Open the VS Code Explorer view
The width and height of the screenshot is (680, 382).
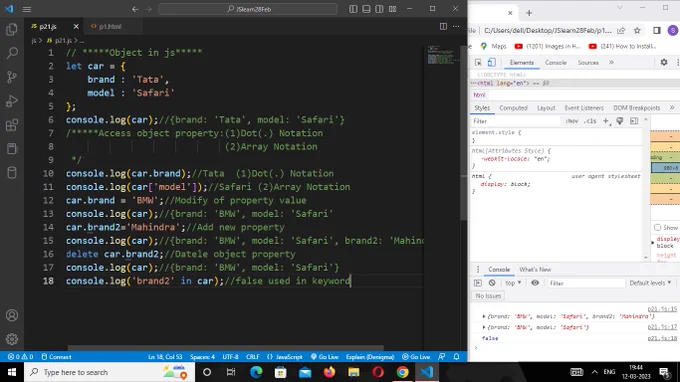coord(12,29)
